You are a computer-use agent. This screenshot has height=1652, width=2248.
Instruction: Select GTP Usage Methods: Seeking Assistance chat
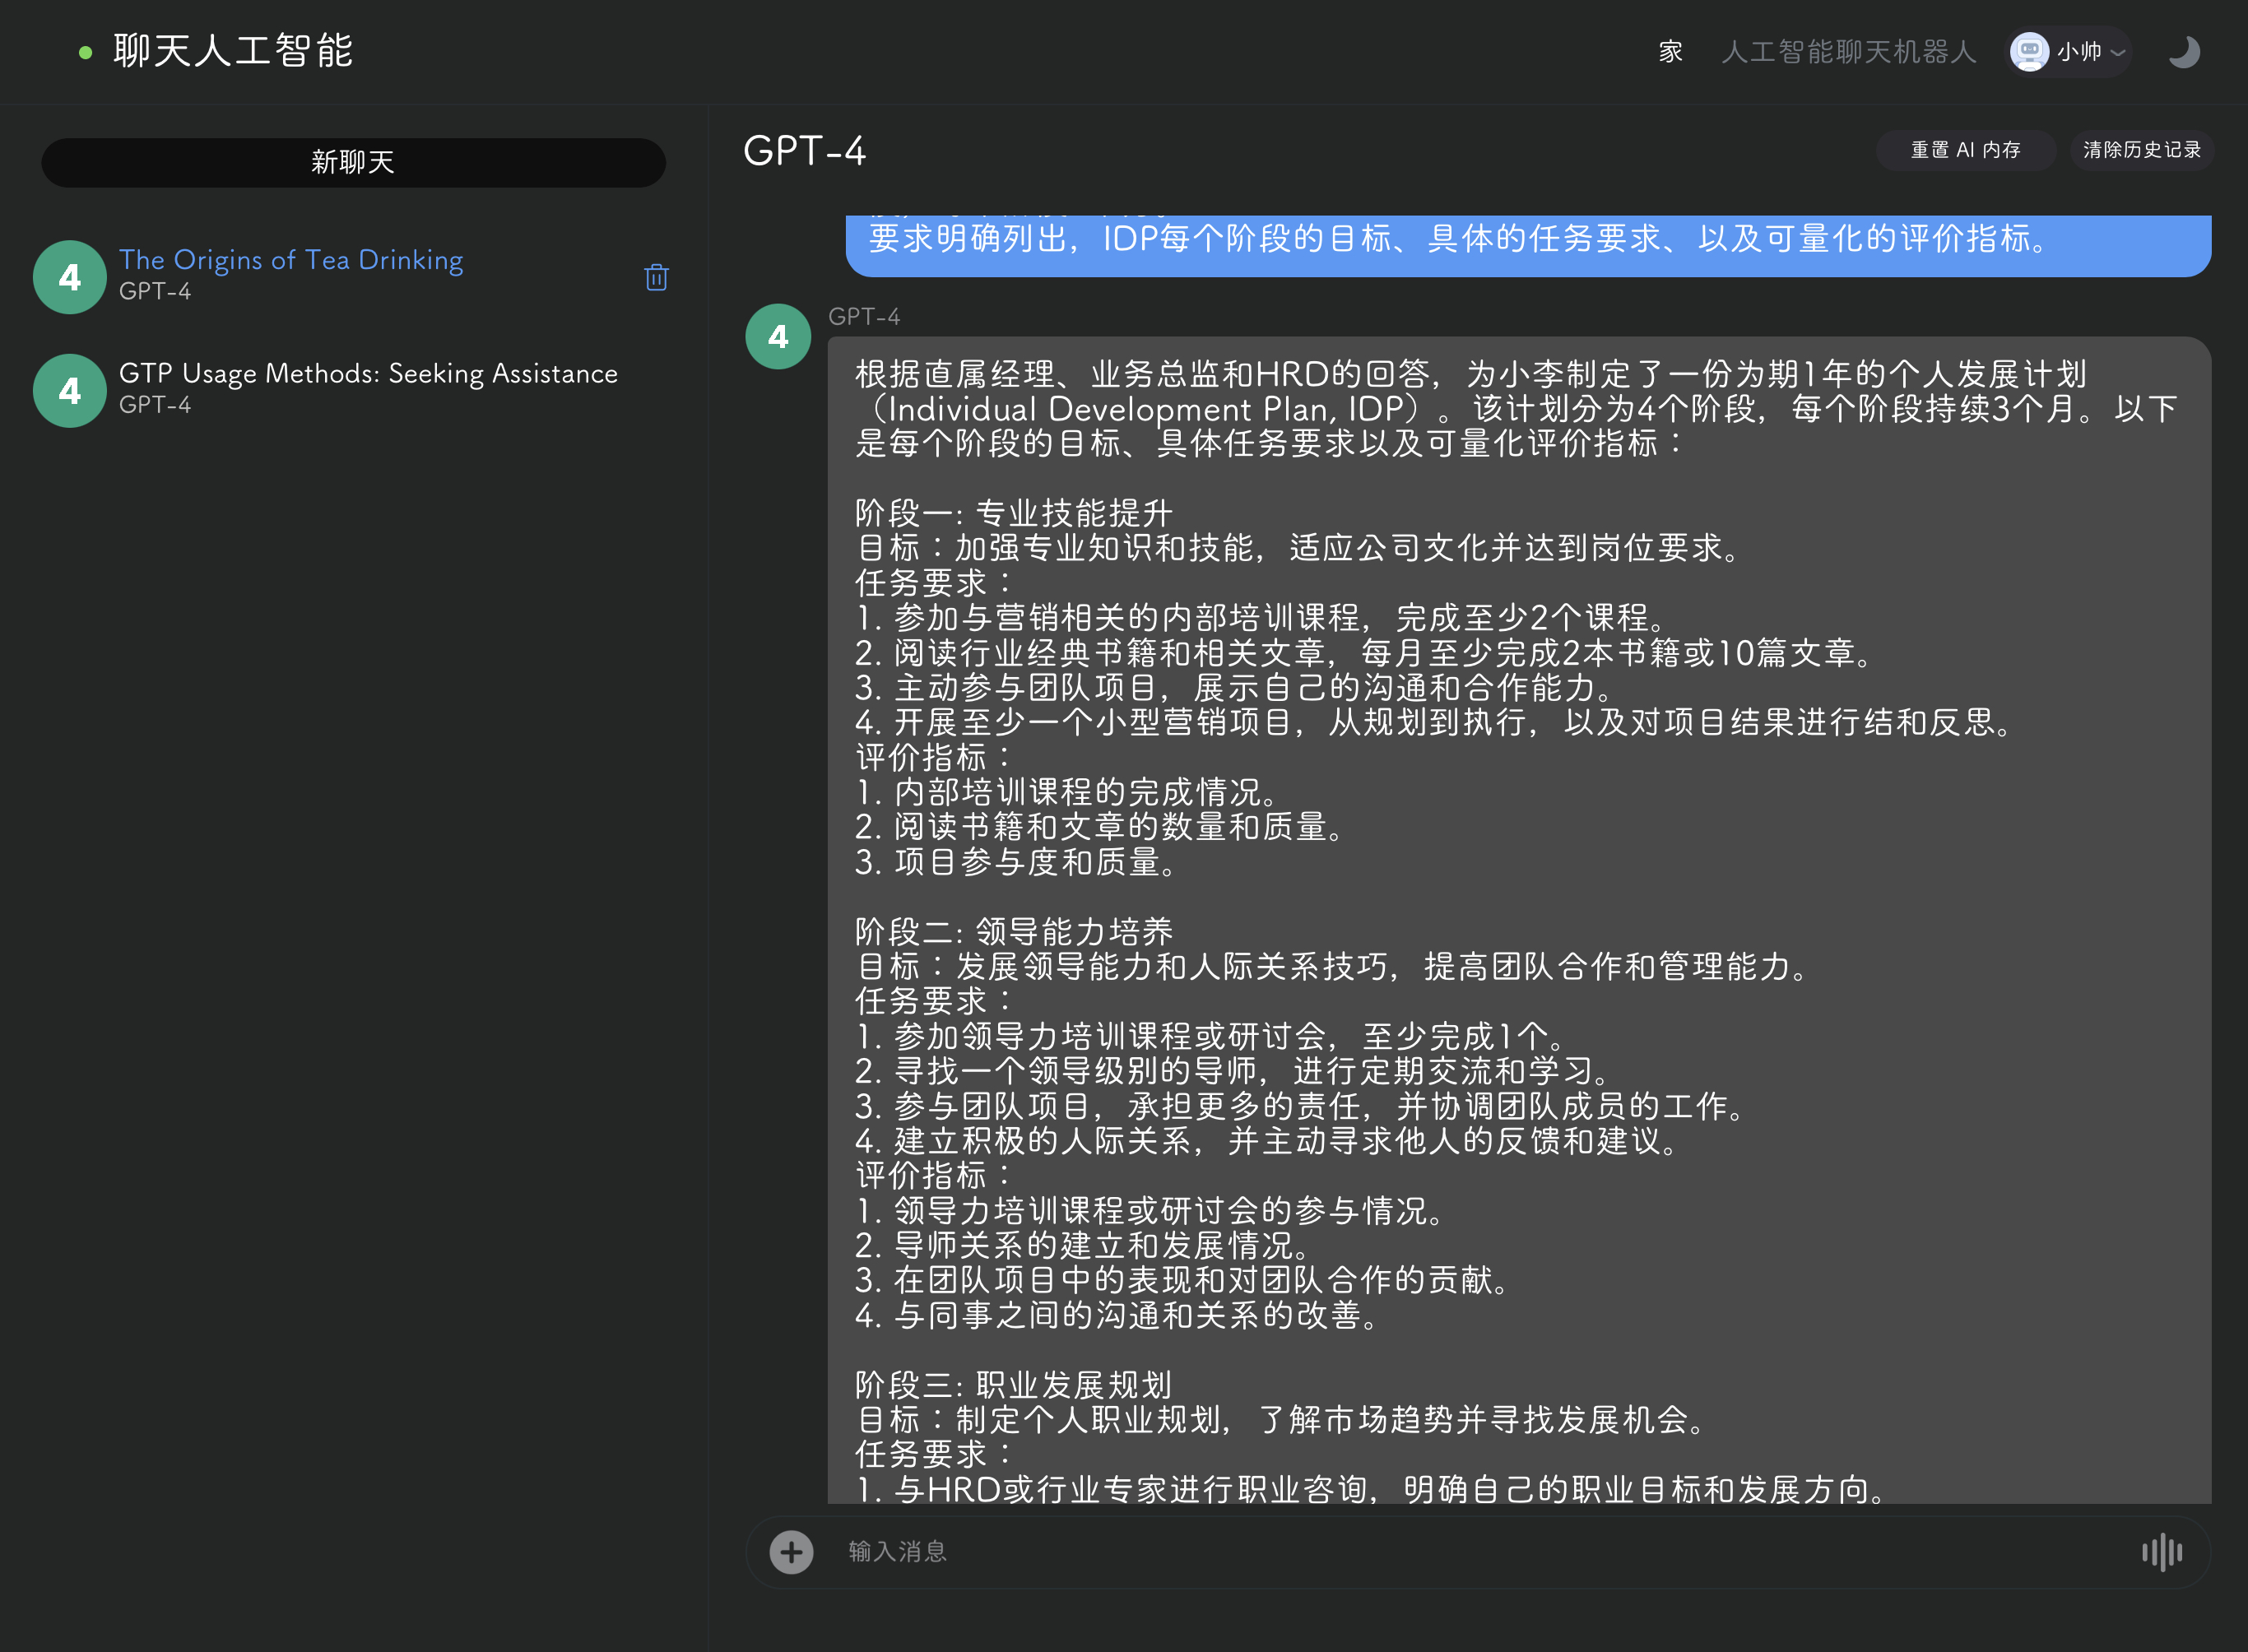coord(368,374)
